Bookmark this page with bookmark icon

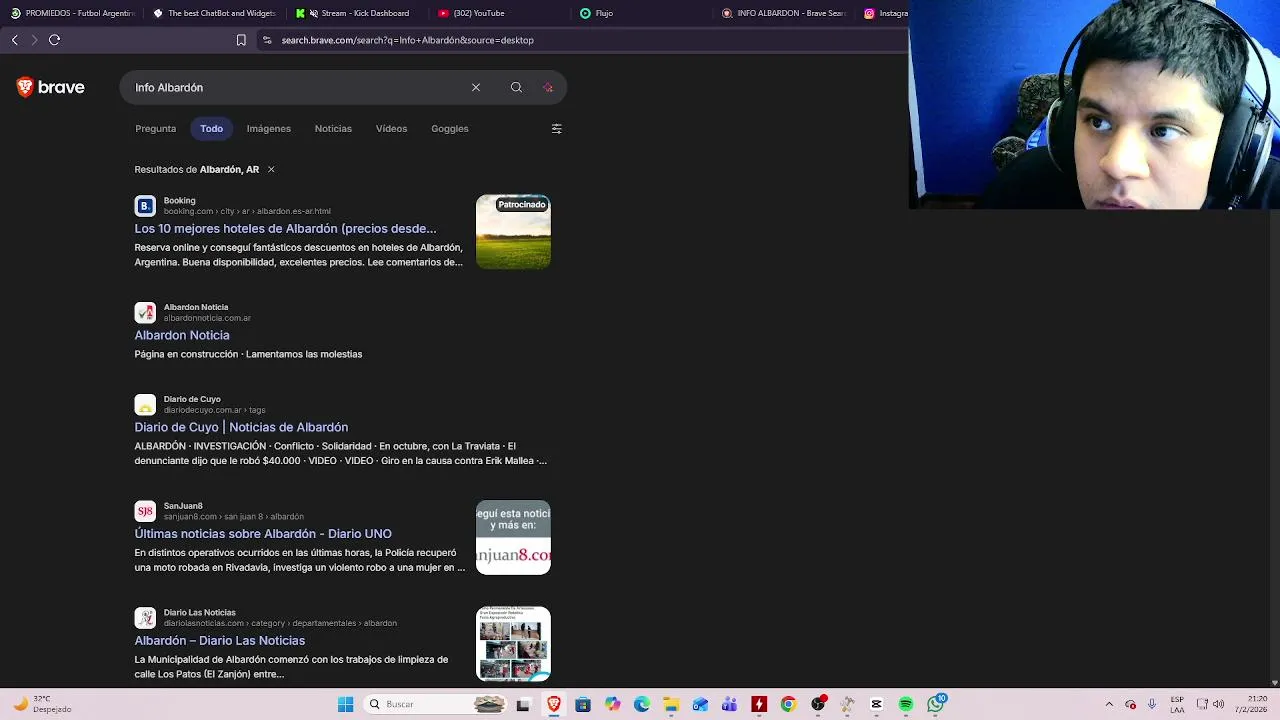click(x=241, y=40)
